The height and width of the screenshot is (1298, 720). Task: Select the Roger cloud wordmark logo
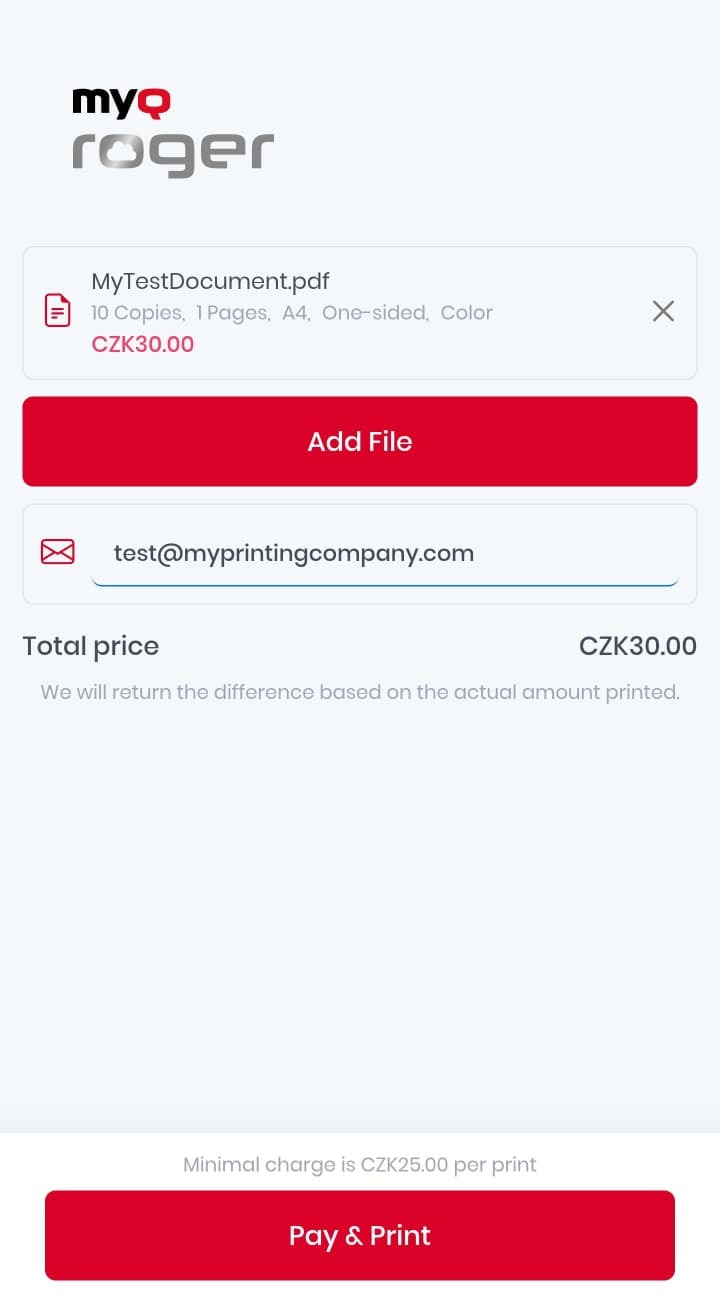tap(172, 150)
